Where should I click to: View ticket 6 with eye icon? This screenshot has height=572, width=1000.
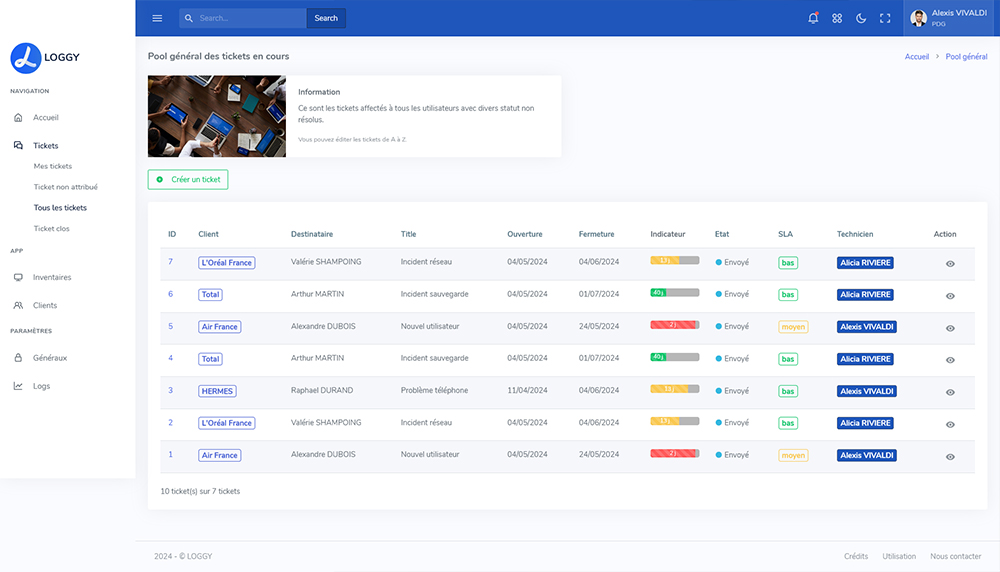pyautogui.click(x=950, y=296)
